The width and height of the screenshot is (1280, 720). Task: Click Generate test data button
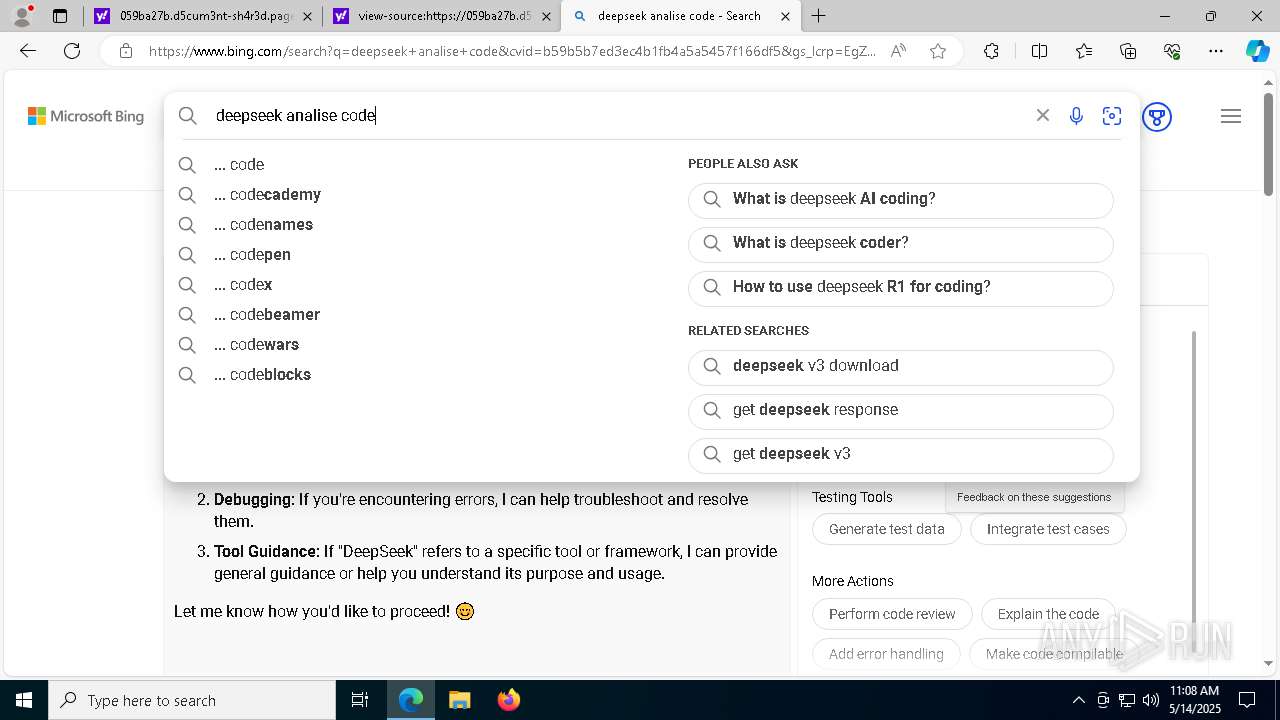pyautogui.click(x=887, y=529)
